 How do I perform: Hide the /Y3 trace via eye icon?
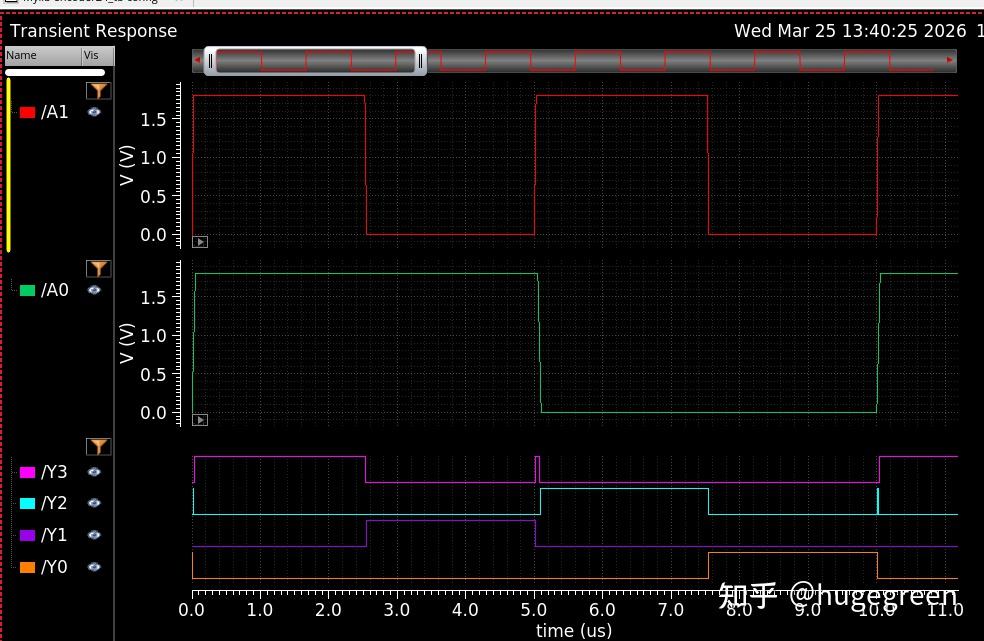coord(94,472)
